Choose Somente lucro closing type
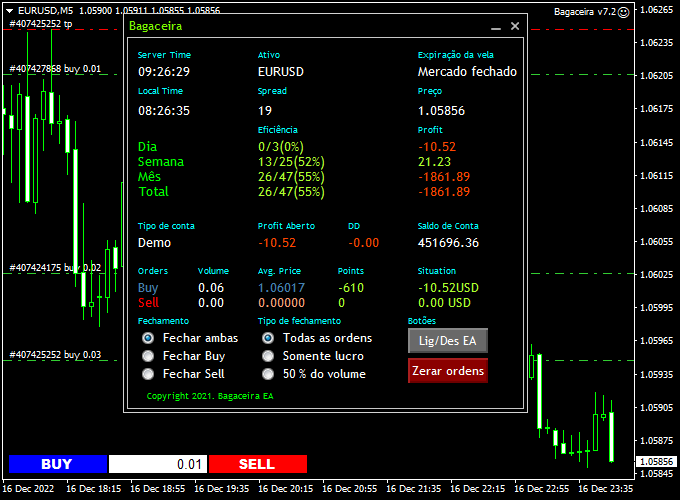Screen dimensions: 680x500 tap(268, 356)
